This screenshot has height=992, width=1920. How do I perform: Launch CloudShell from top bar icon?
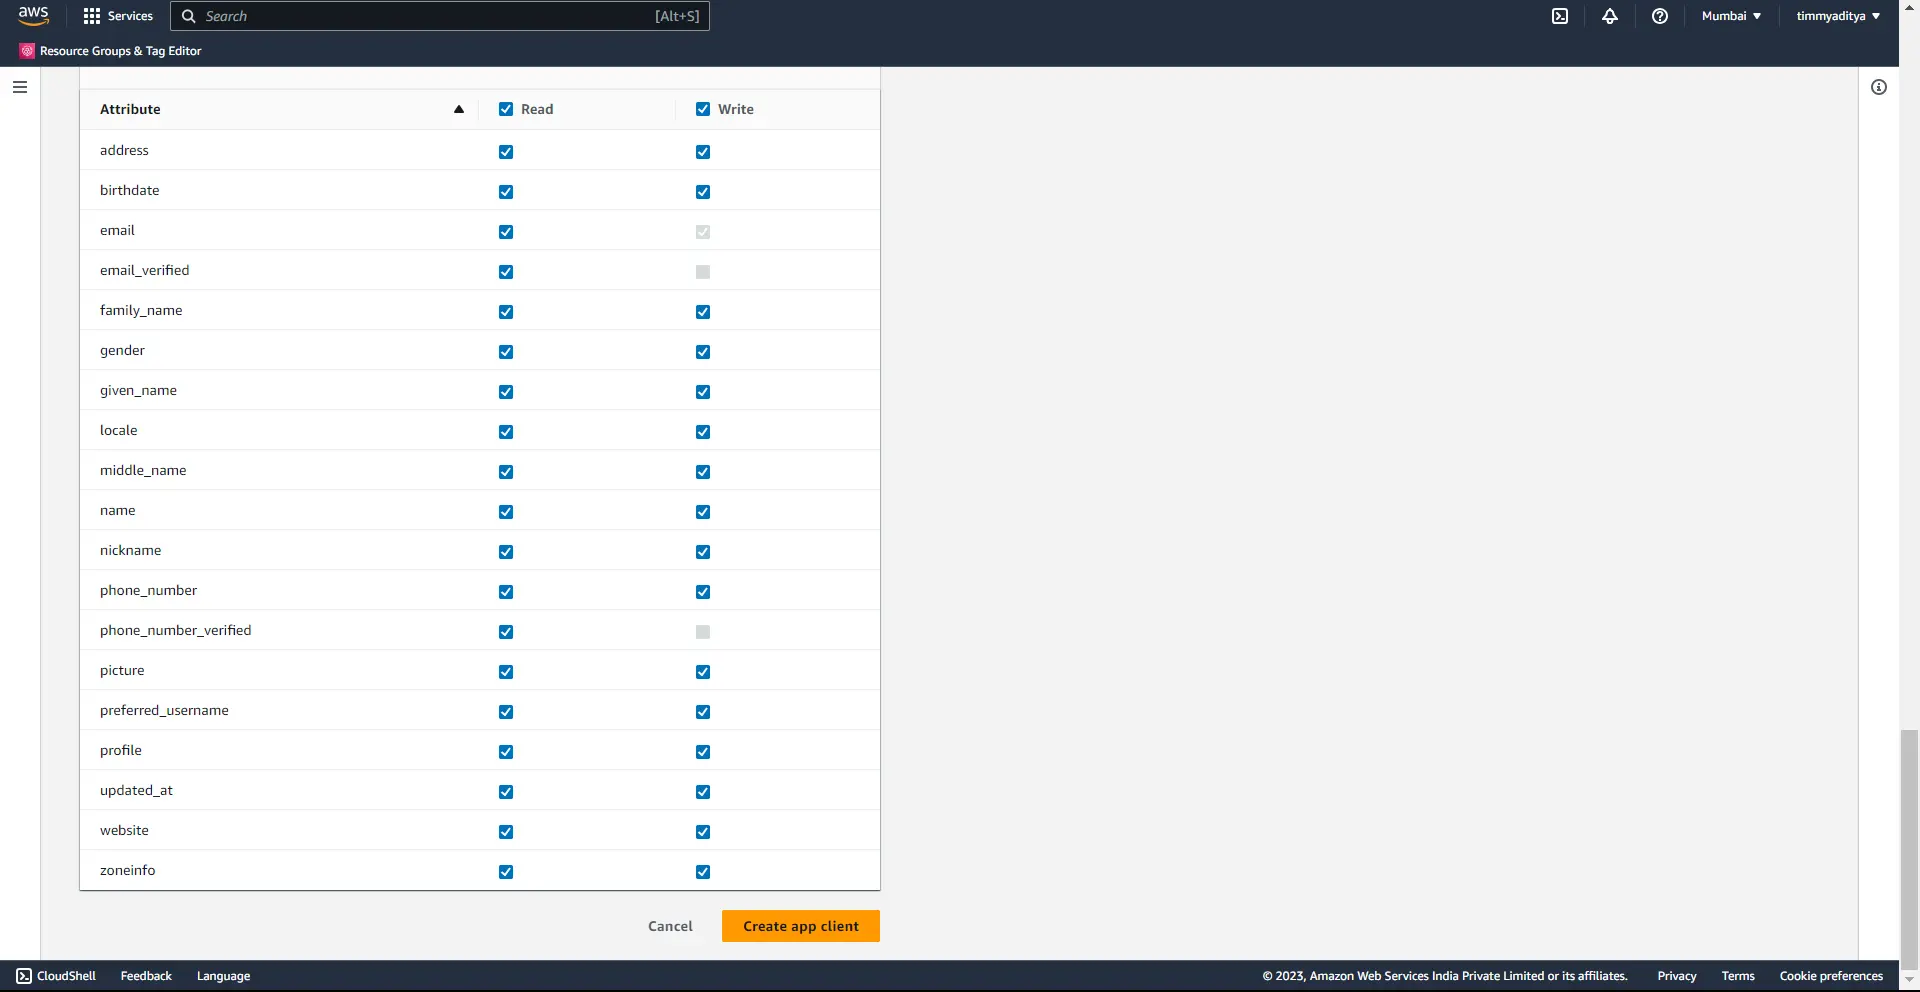coord(1560,16)
